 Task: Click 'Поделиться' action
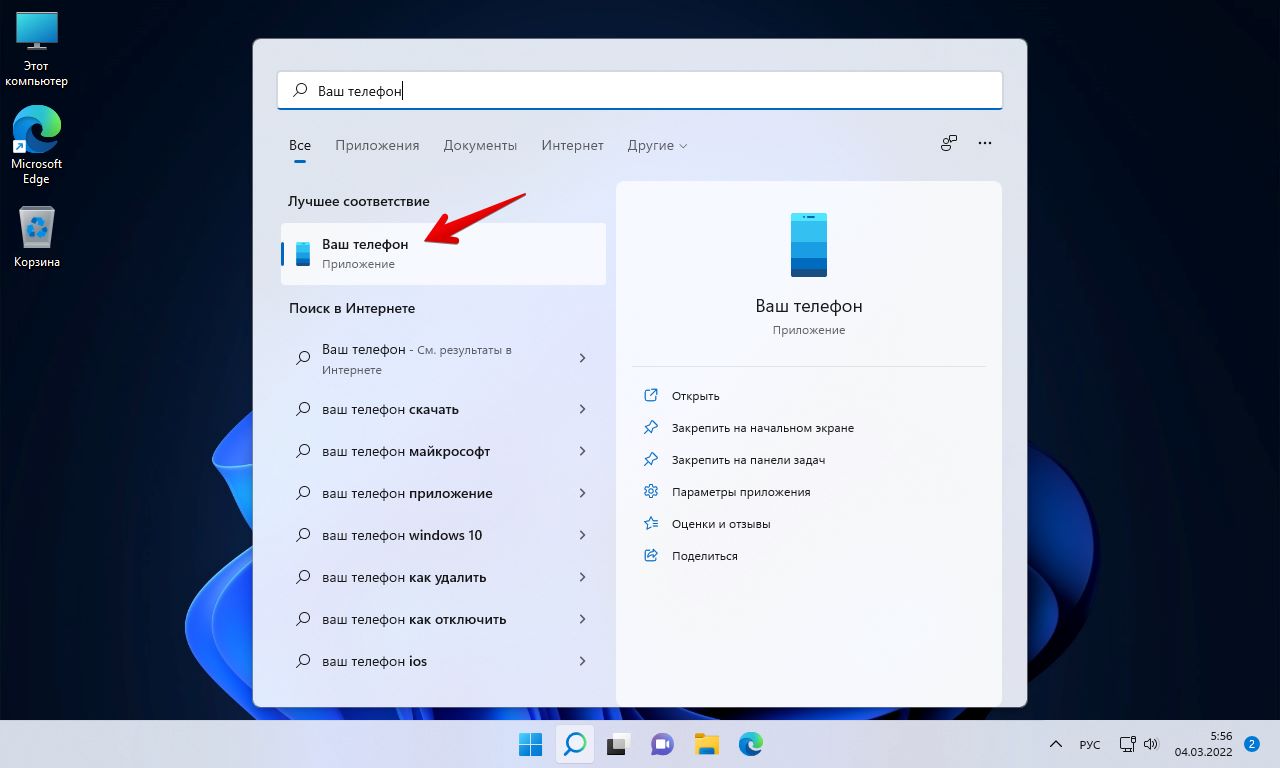(x=704, y=556)
